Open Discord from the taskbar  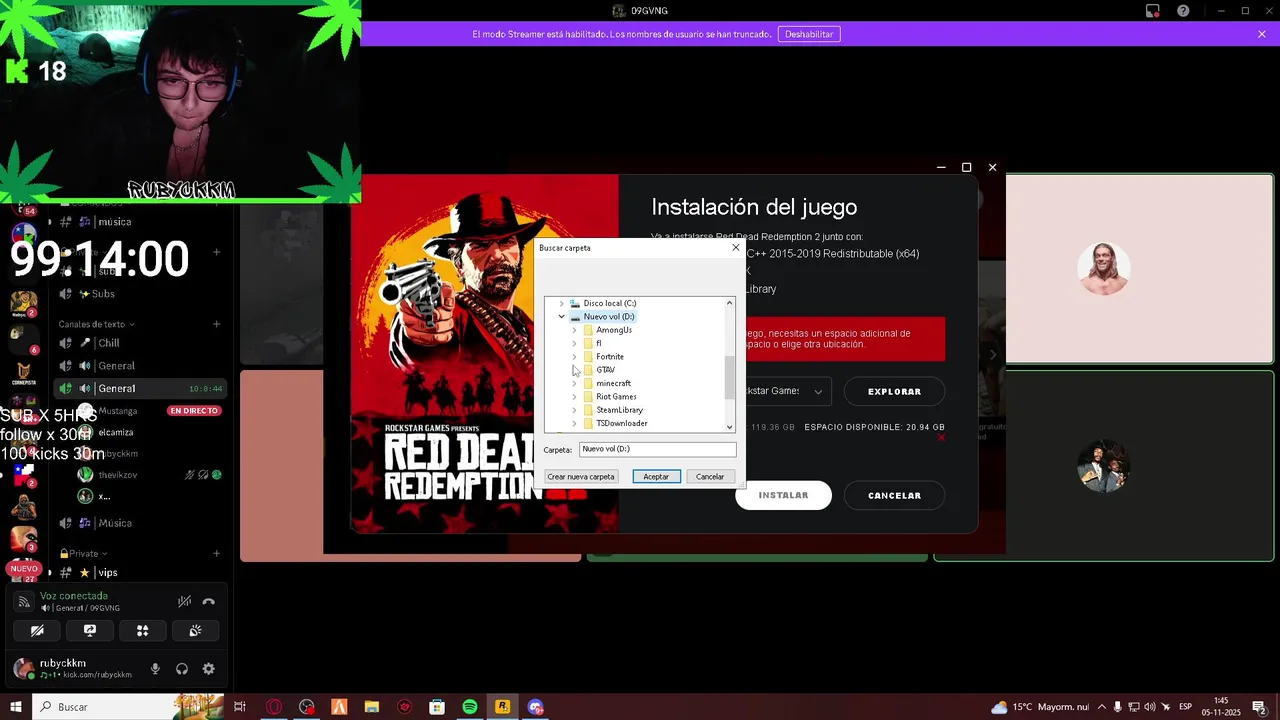coord(535,707)
